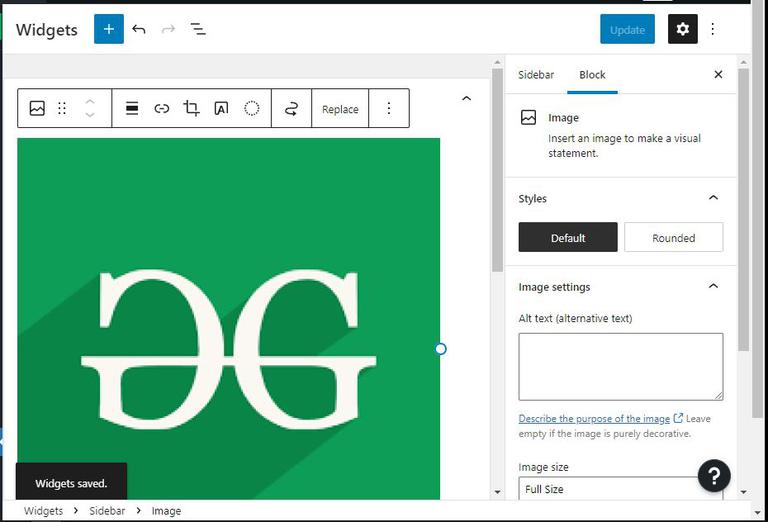Select the Rounded image style
This screenshot has width=768, height=522.
click(673, 237)
